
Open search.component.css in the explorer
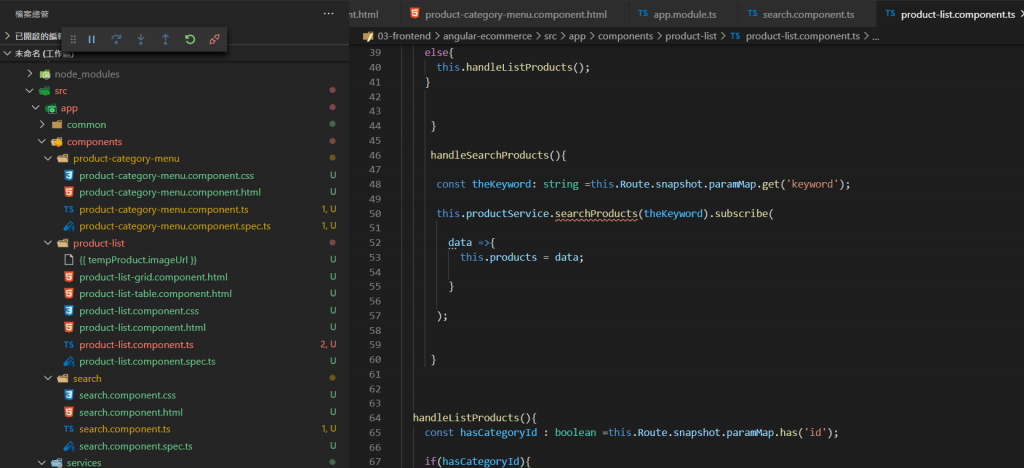click(127, 396)
